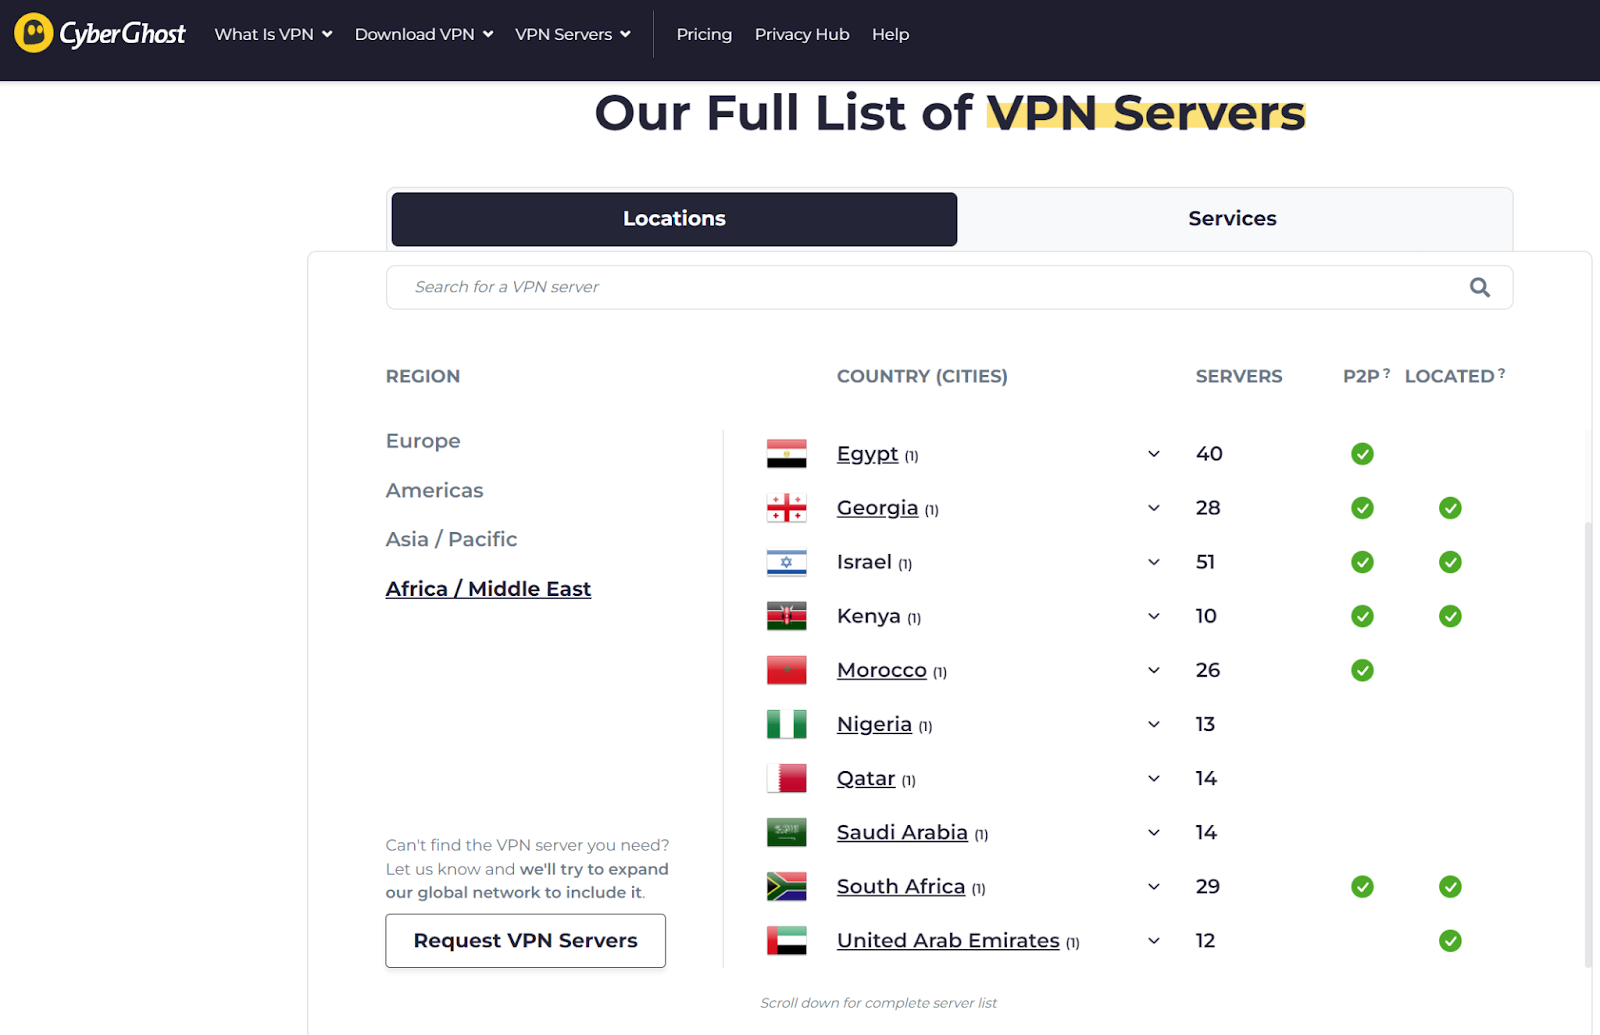
Task: Open the VPN Servers menu
Action: 573,34
